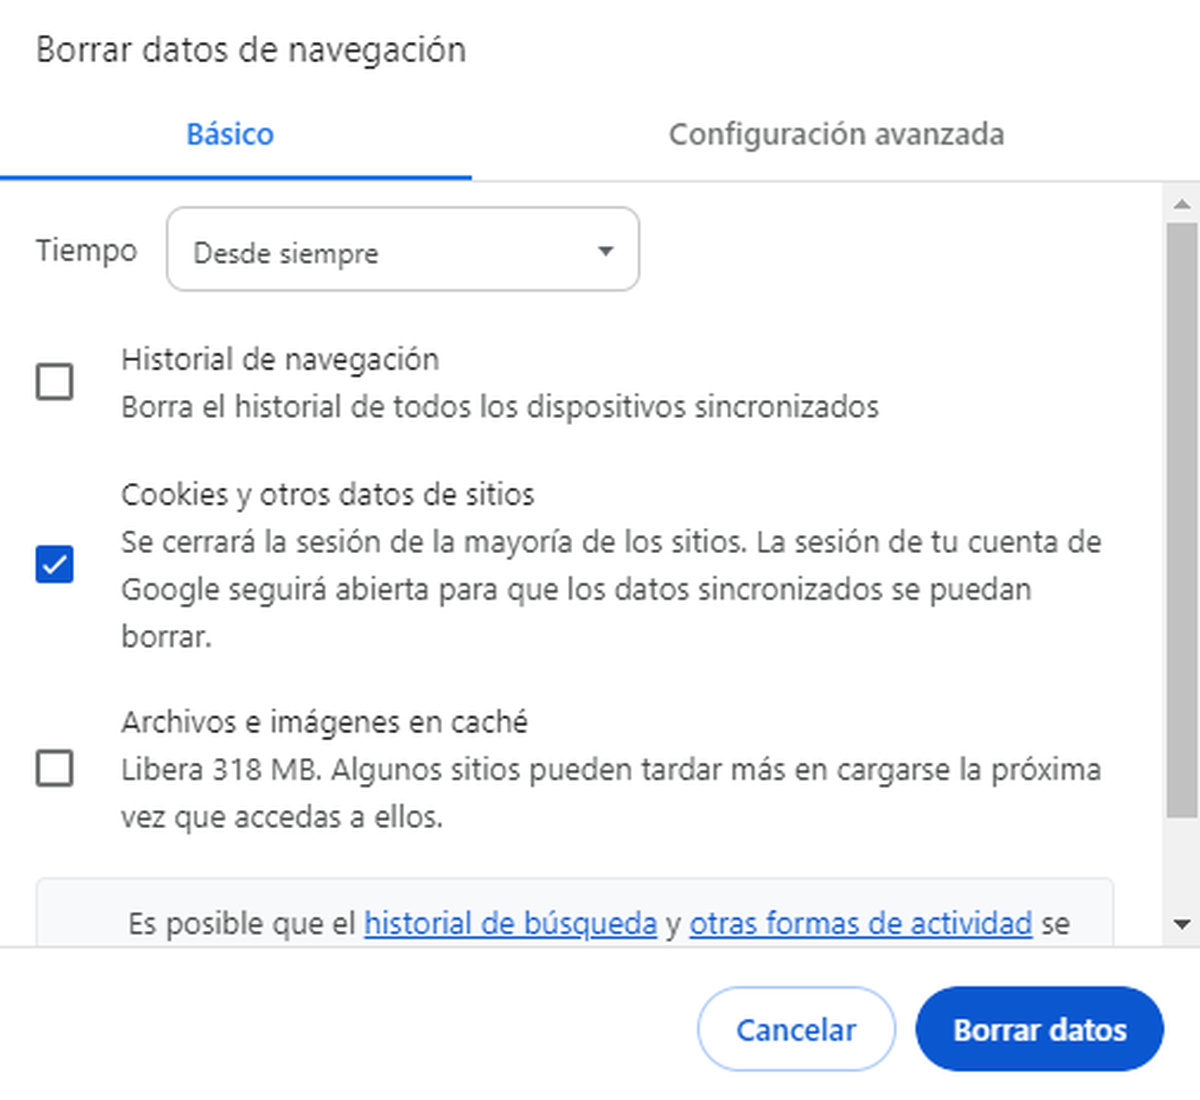Click the Cancelar button
This screenshot has height=1100, width=1200.
click(x=796, y=1028)
